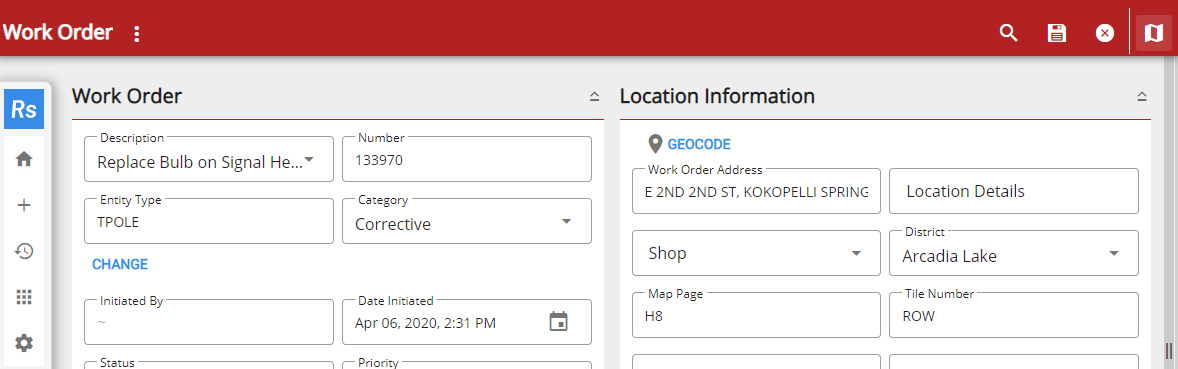Click the search magnifier icon

(1008, 33)
